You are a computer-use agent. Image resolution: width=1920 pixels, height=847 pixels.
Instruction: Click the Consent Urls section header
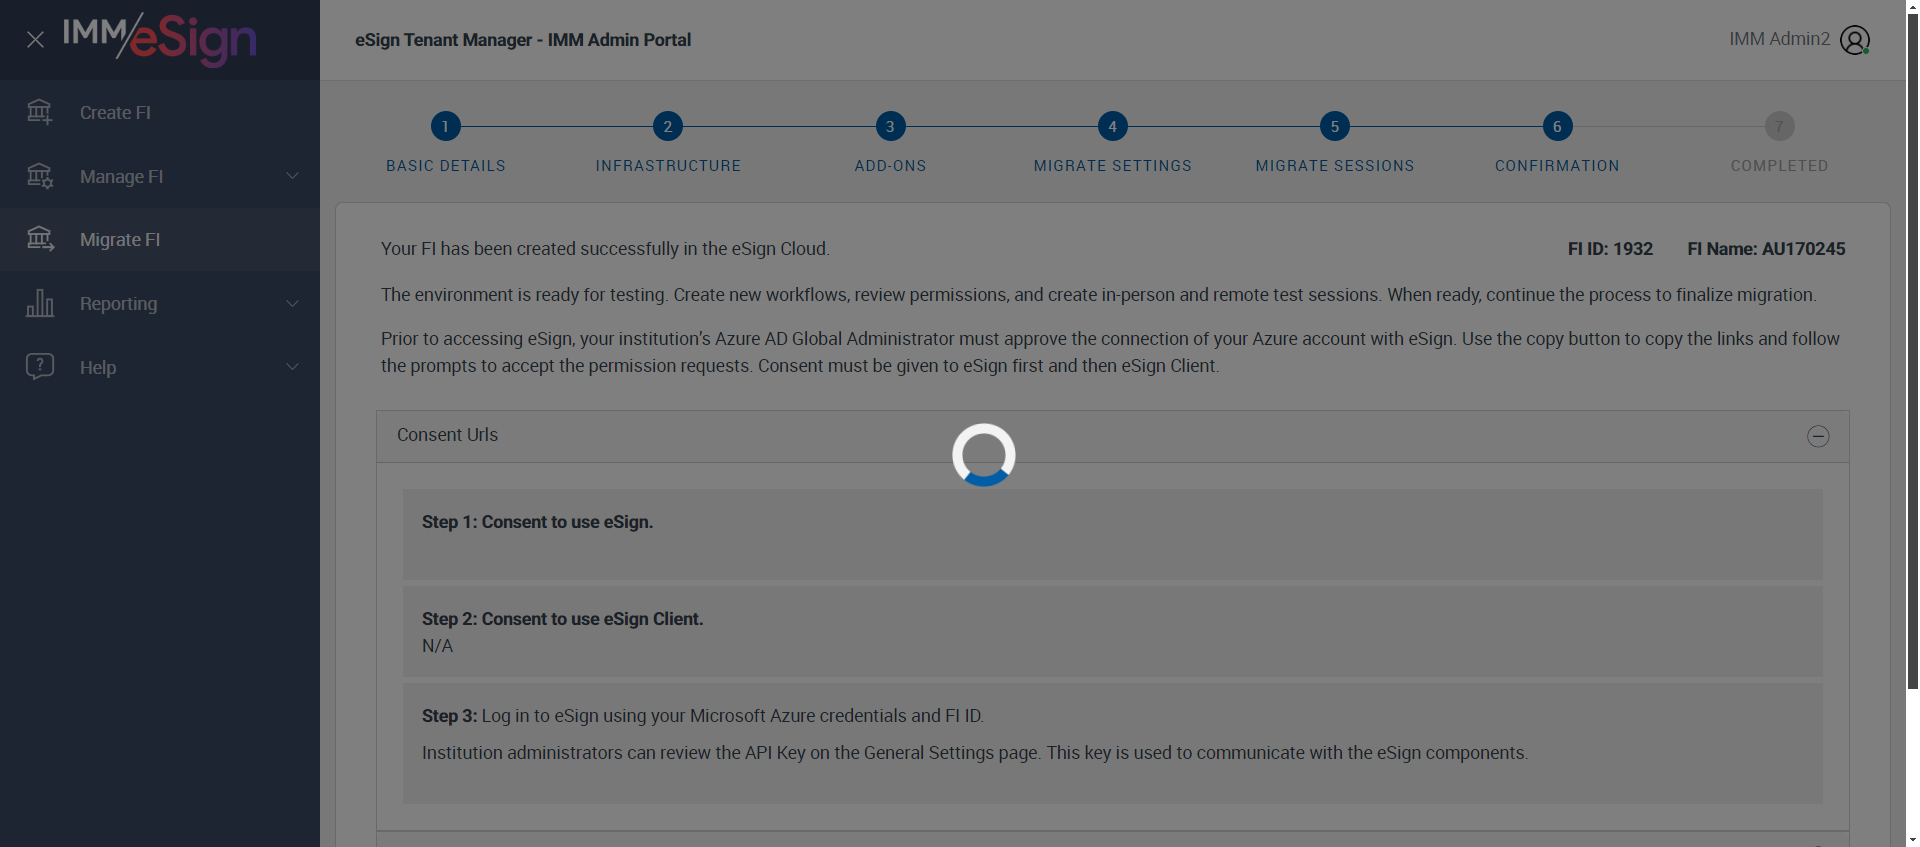(x=1112, y=436)
